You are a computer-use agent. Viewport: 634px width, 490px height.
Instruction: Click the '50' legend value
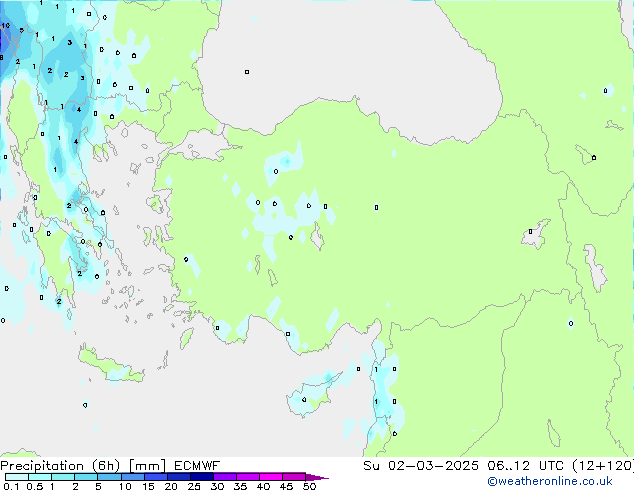(310, 486)
